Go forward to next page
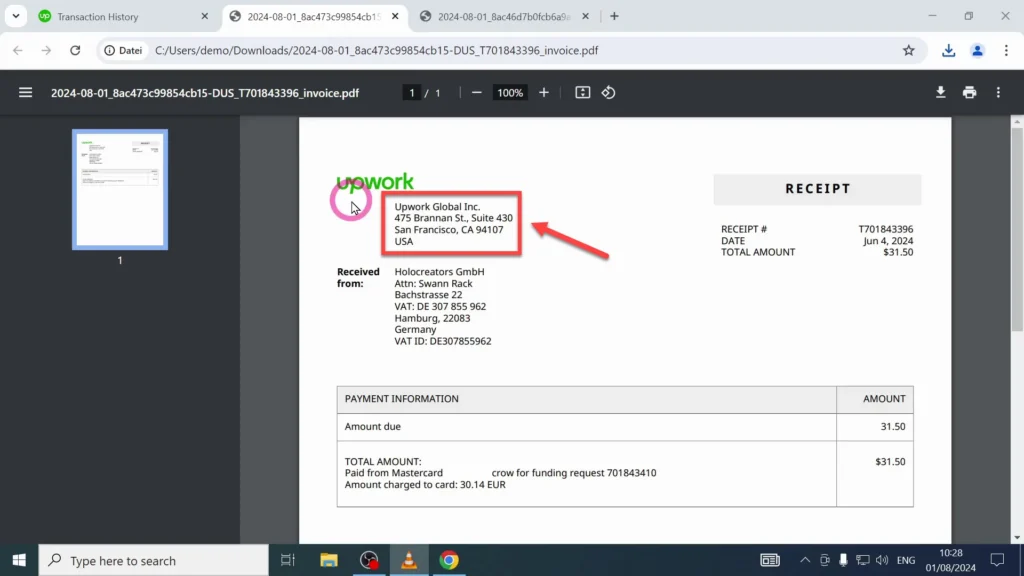 pos(46,50)
